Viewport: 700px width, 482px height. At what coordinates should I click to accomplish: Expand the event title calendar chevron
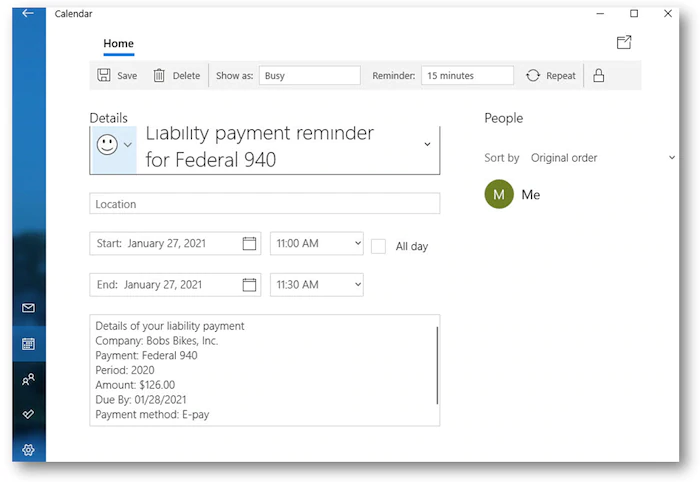tap(427, 144)
